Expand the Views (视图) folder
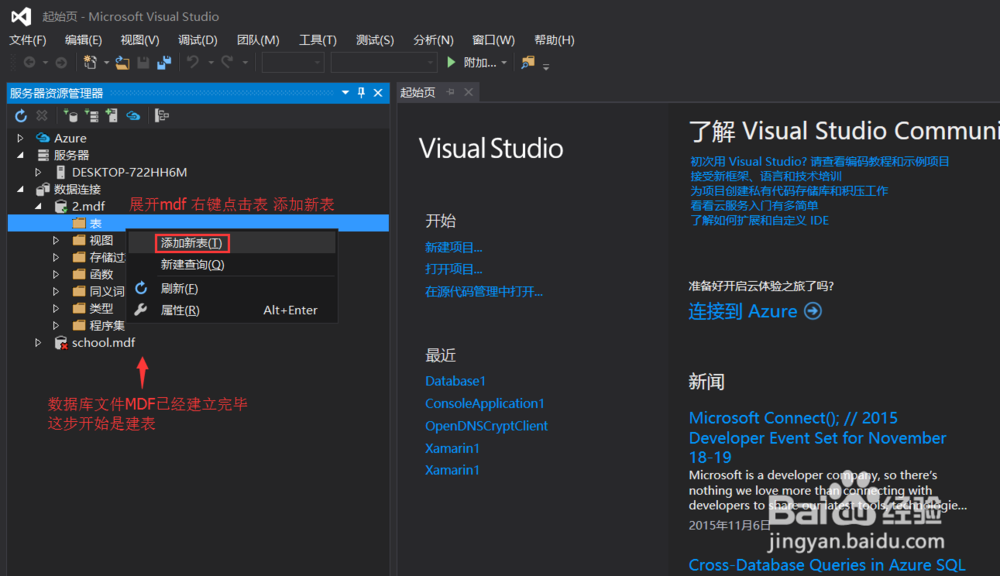 [x=56, y=240]
